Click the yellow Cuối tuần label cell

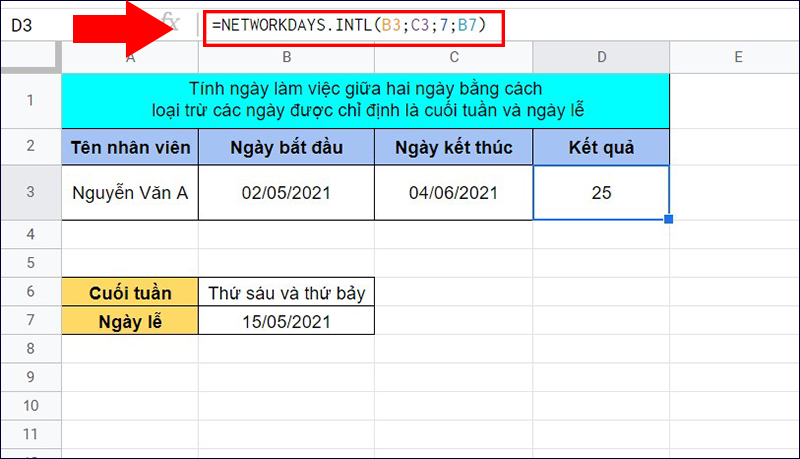[x=130, y=293]
